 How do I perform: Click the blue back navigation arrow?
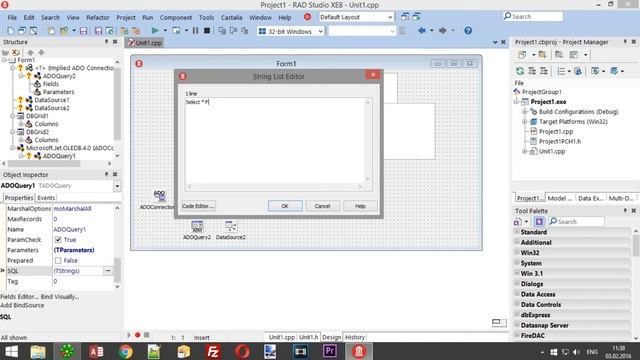point(422,31)
